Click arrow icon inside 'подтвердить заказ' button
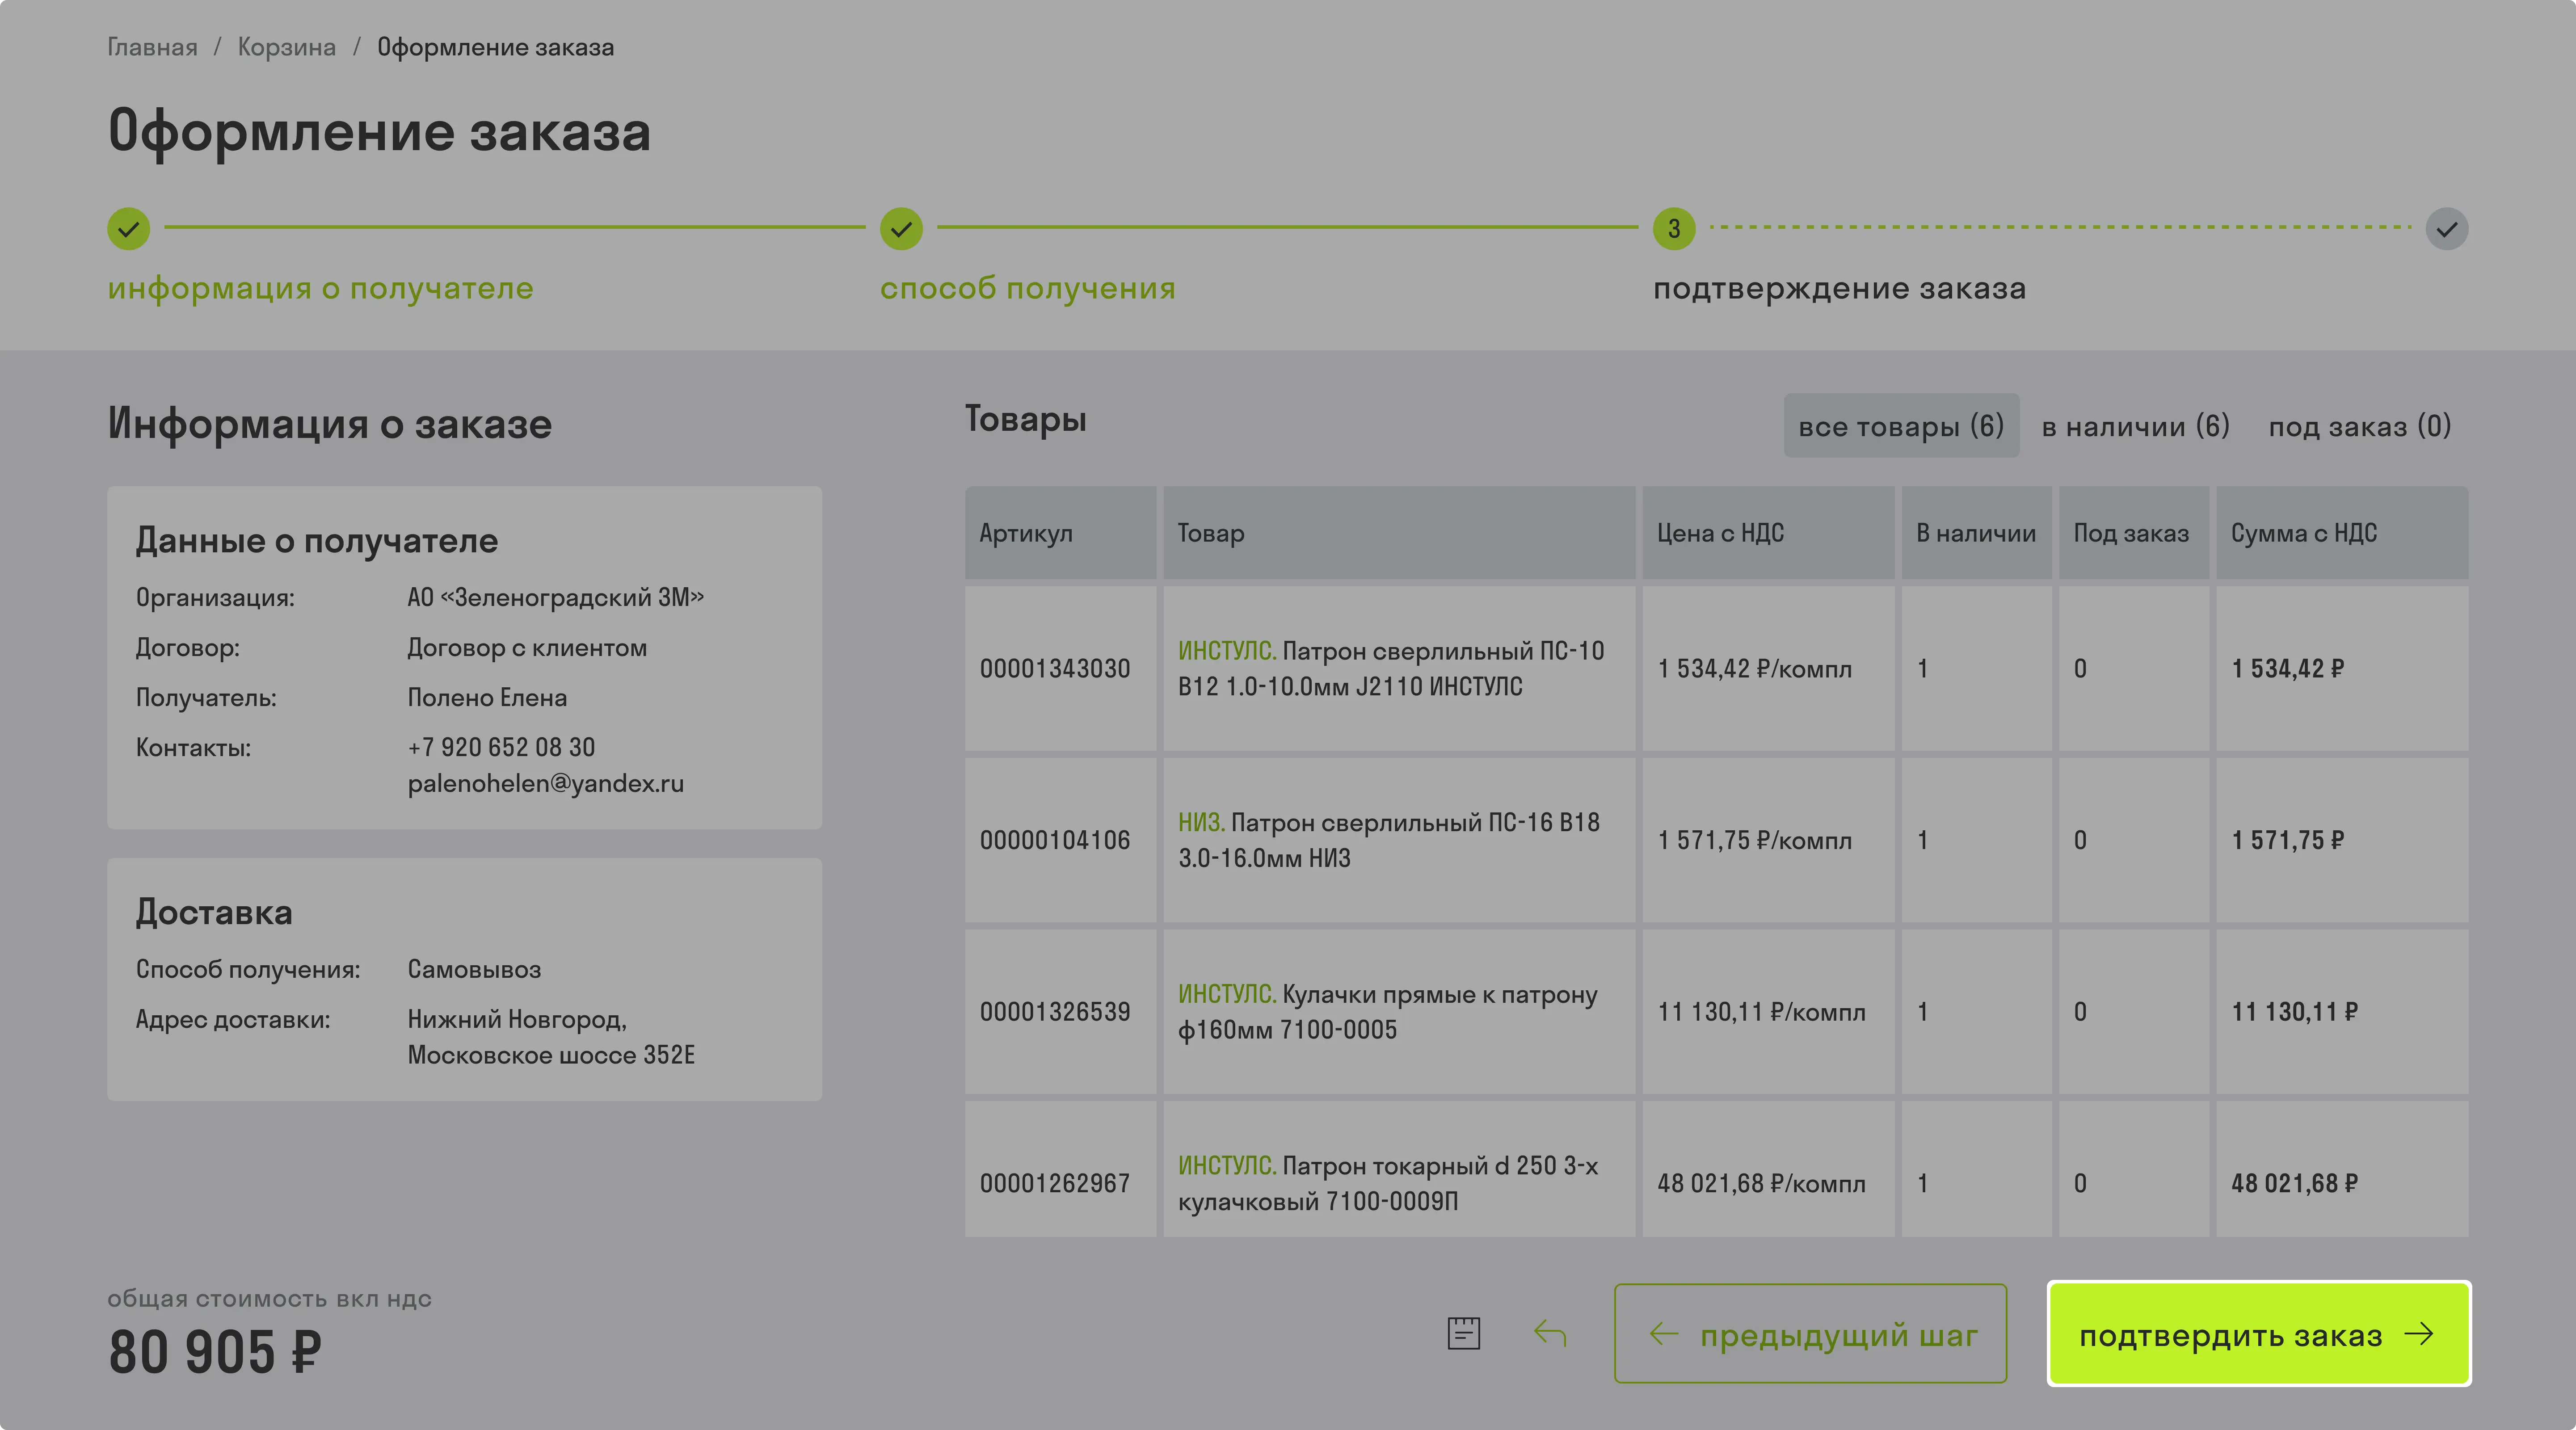The image size is (2576, 1430). 2419,1334
